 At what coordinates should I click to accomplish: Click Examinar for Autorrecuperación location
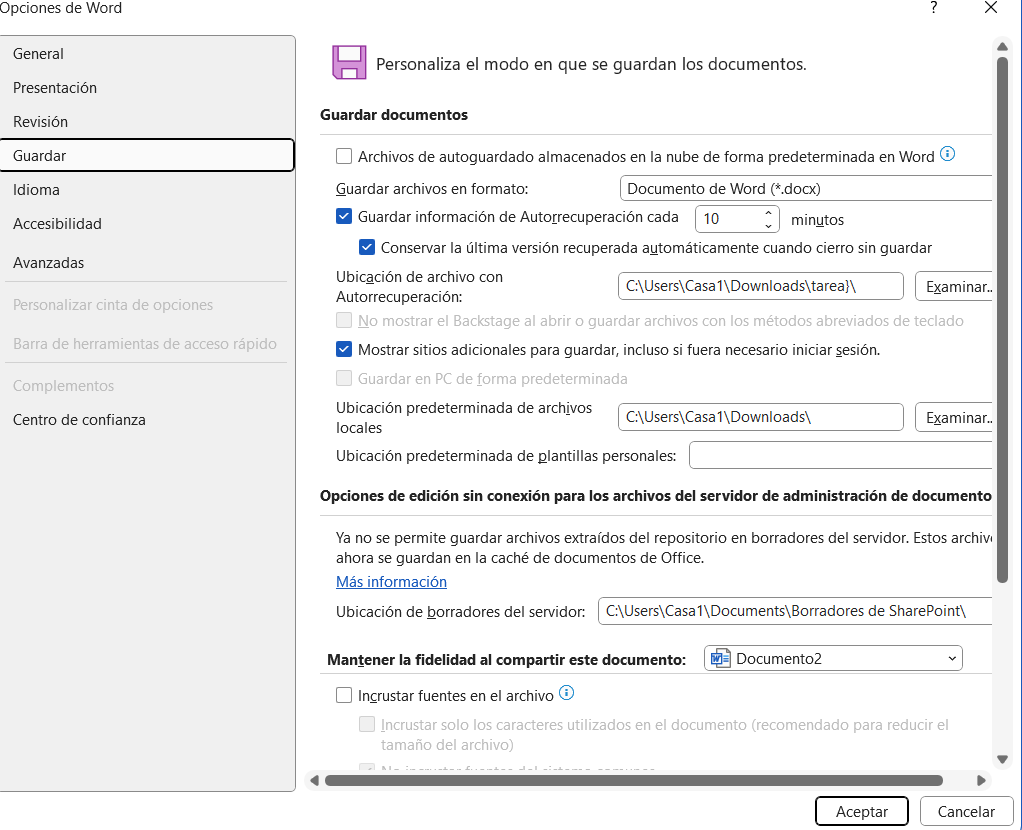tap(954, 287)
